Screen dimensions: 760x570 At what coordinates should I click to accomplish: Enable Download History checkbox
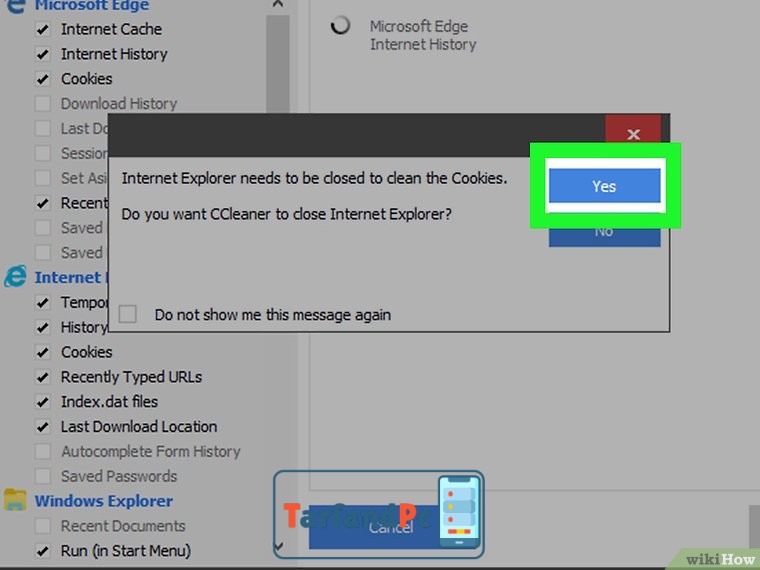point(43,103)
